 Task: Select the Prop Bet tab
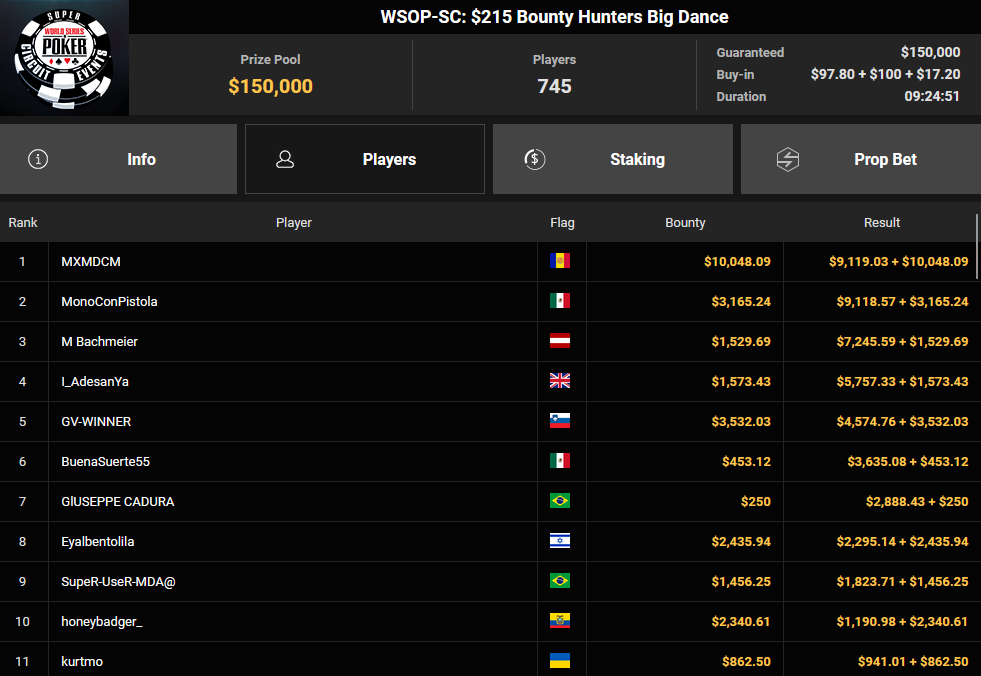pyautogui.click(x=860, y=159)
